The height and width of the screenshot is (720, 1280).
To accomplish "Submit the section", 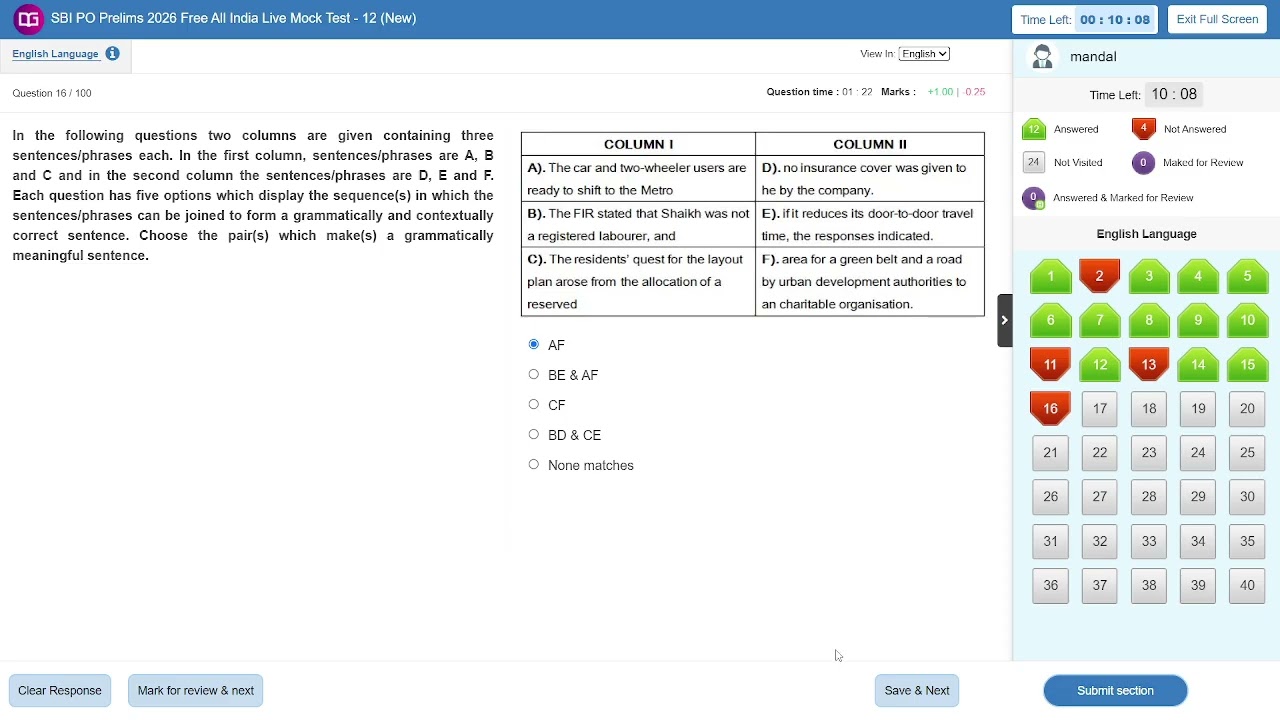I will pos(1115,691).
